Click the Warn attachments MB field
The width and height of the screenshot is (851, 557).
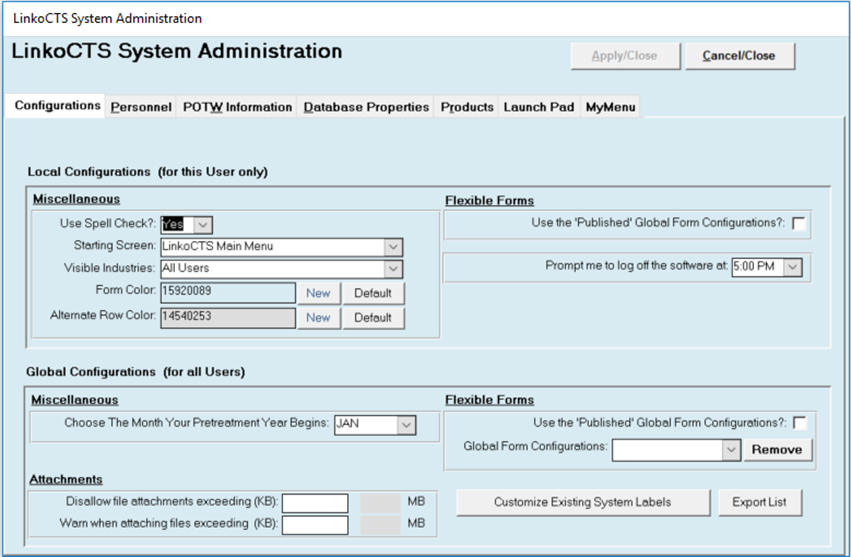(x=380, y=525)
